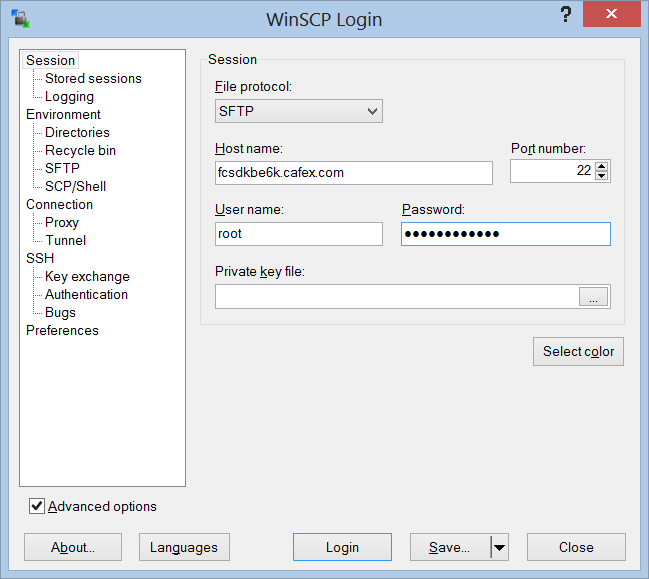Open Logging tree item
The width and height of the screenshot is (649, 579).
click(x=69, y=96)
